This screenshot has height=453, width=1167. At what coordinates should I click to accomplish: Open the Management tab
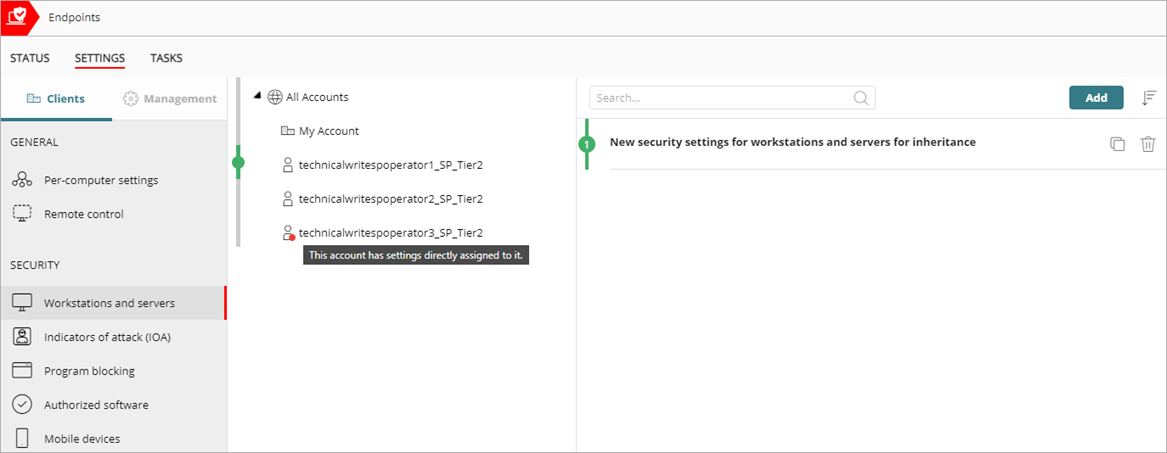click(x=169, y=99)
